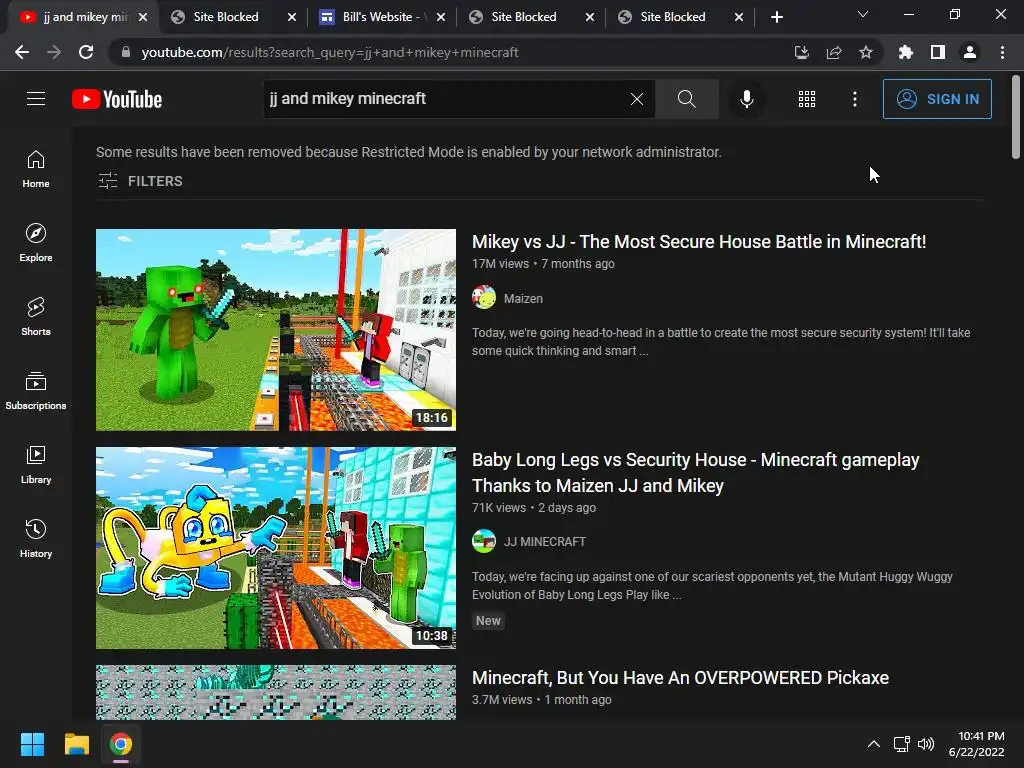Open the clock showing 10:41 PM
This screenshot has height=768, width=1024.
point(976,744)
